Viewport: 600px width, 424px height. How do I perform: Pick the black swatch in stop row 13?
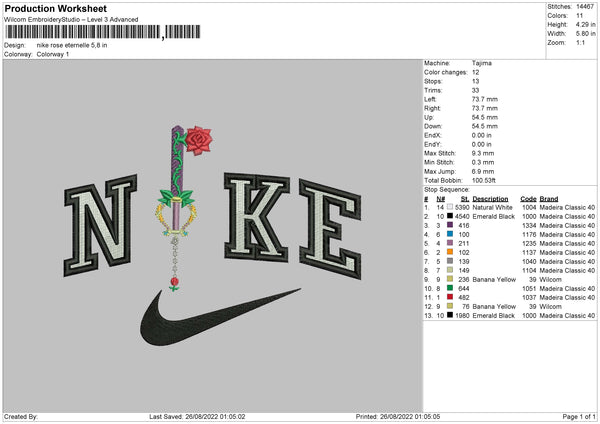pyautogui.click(x=450, y=315)
